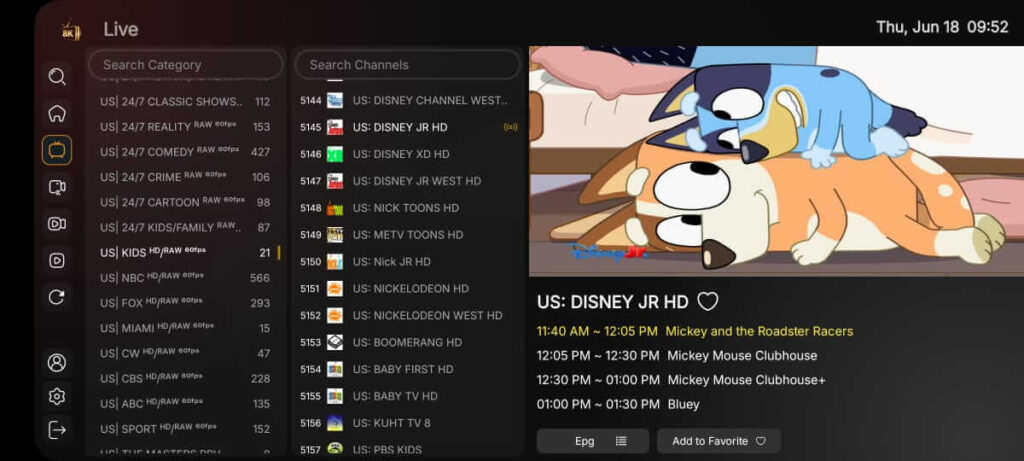1024x461 pixels.
Task: Play channel US: KUHT TV 8
Action: pos(408,423)
